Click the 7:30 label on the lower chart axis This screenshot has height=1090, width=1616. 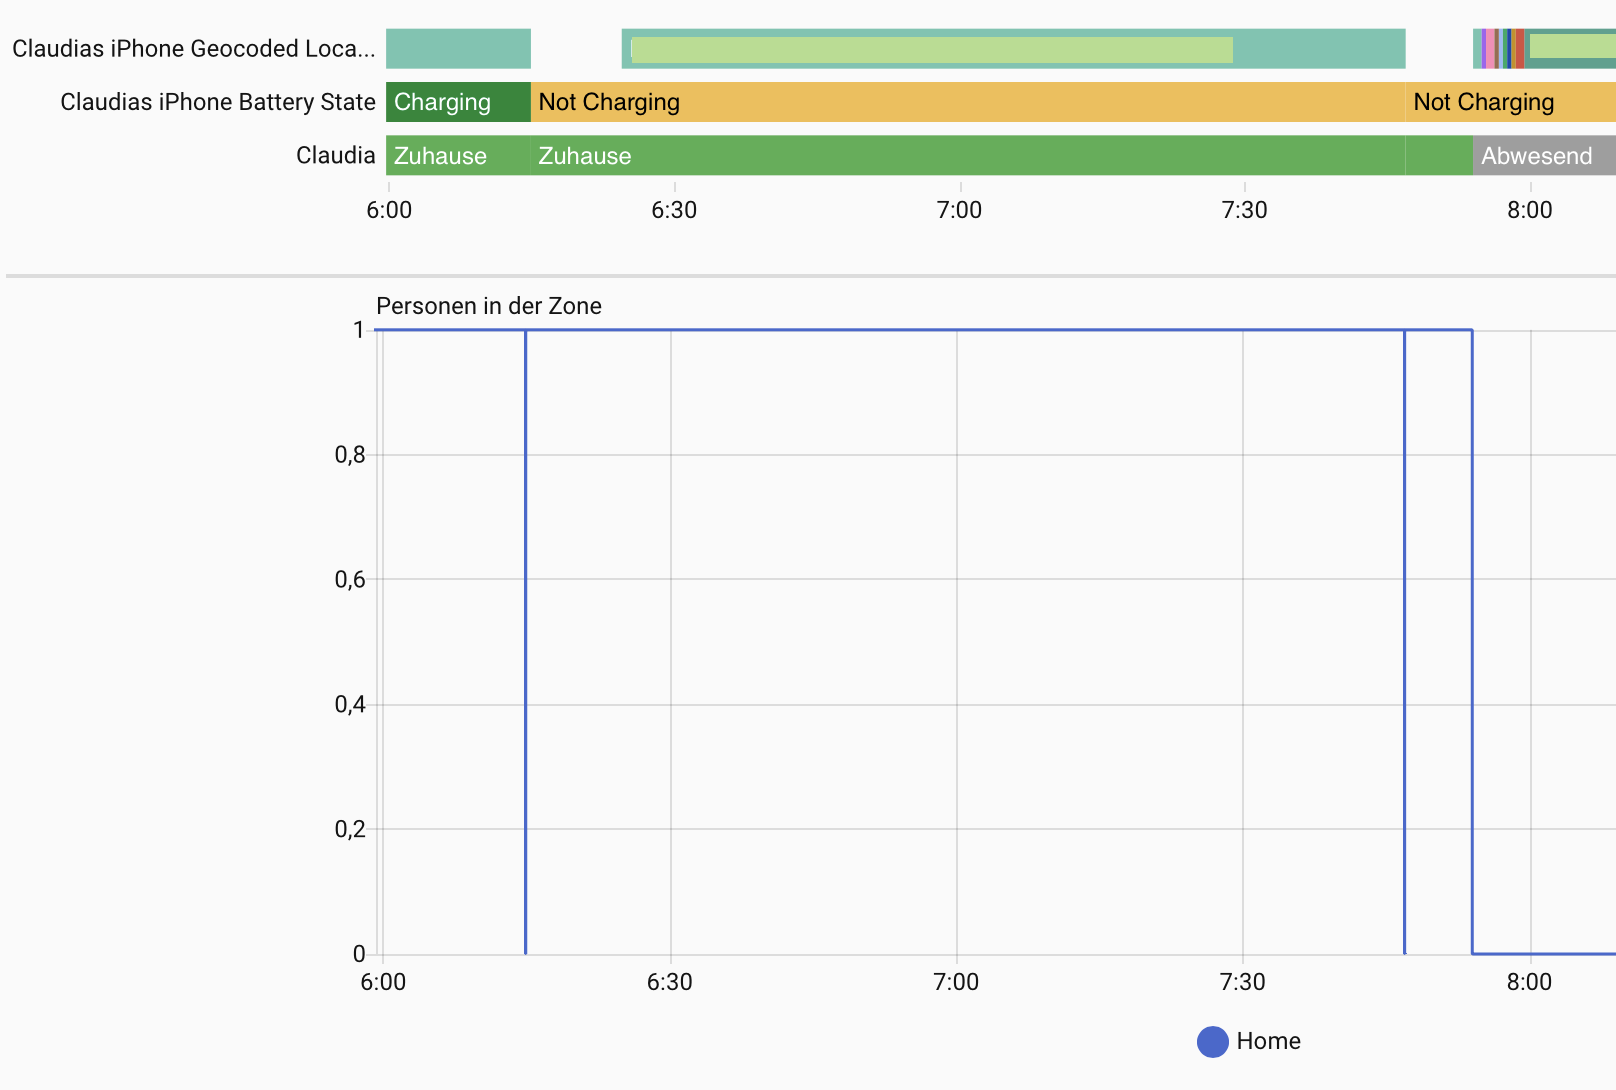(1242, 982)
